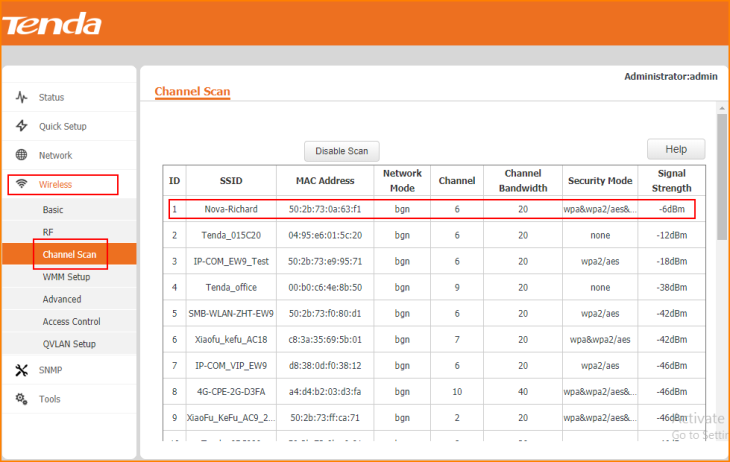Open QVLAN Setup page
730x462 pixels.
coord(69,344)
